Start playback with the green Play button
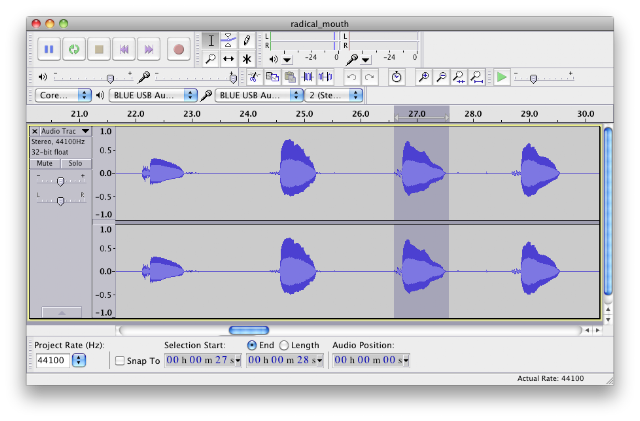 click(x=74, y=49)
